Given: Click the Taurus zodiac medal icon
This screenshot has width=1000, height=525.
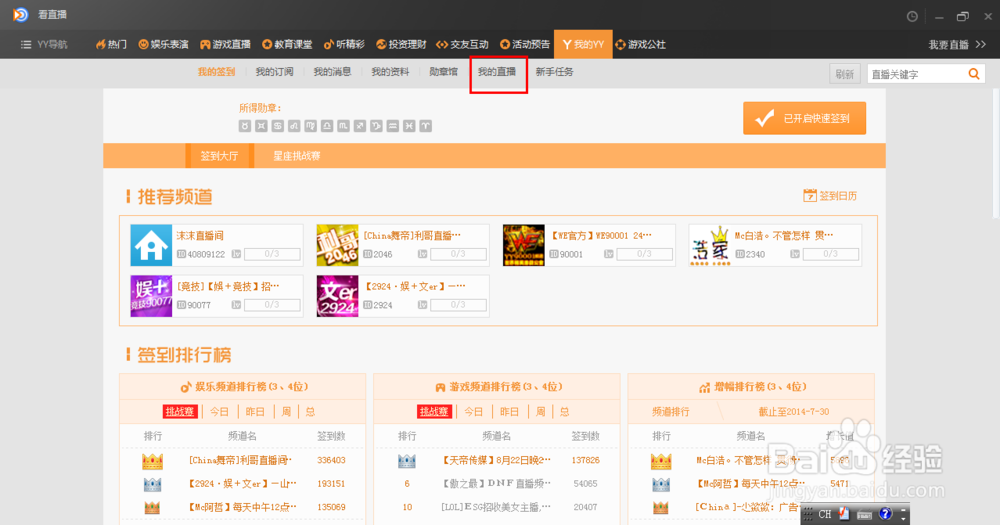Looking at the screenshot, I should 245,126.
